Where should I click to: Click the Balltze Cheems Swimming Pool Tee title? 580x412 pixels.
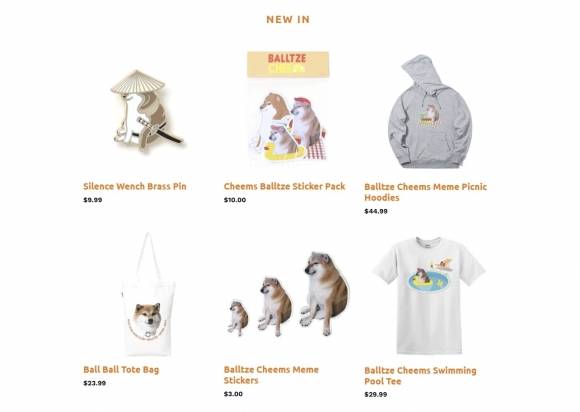point(420,375)
